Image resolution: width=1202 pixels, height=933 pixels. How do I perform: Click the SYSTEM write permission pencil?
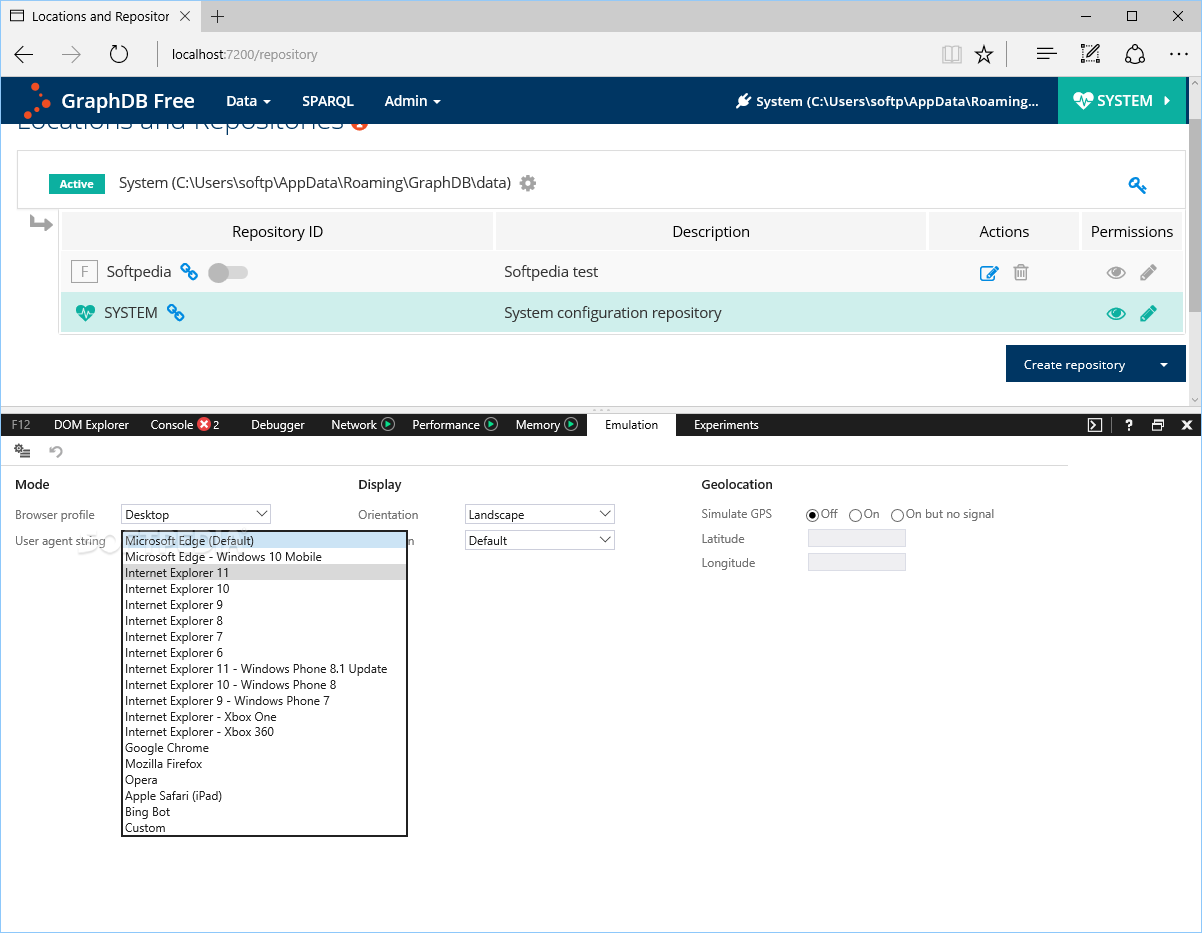pyautogui.click(x=1148, y=313)
